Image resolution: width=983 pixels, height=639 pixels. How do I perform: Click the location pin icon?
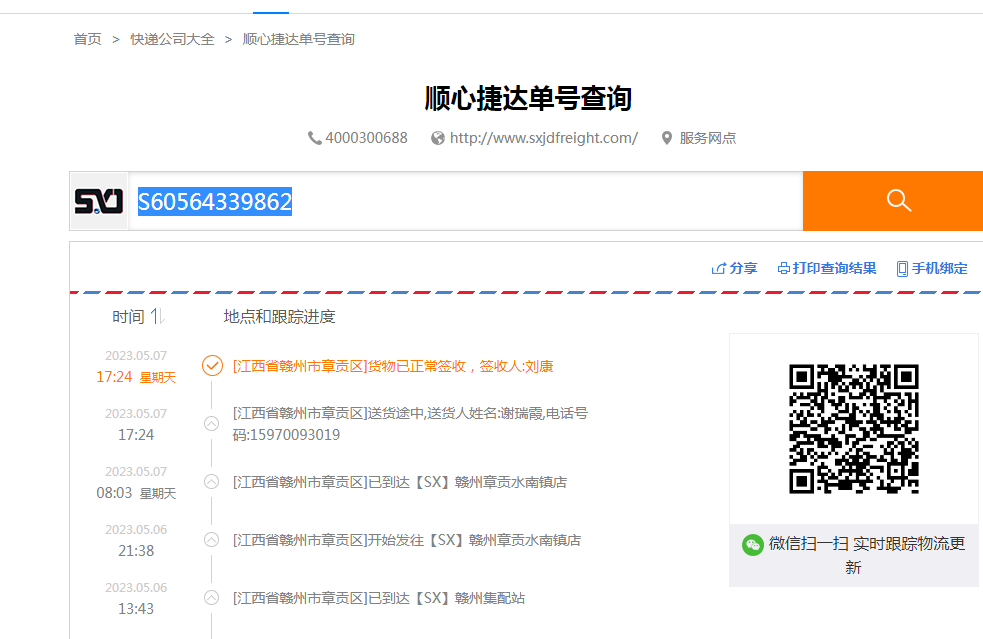coord(667,138)
